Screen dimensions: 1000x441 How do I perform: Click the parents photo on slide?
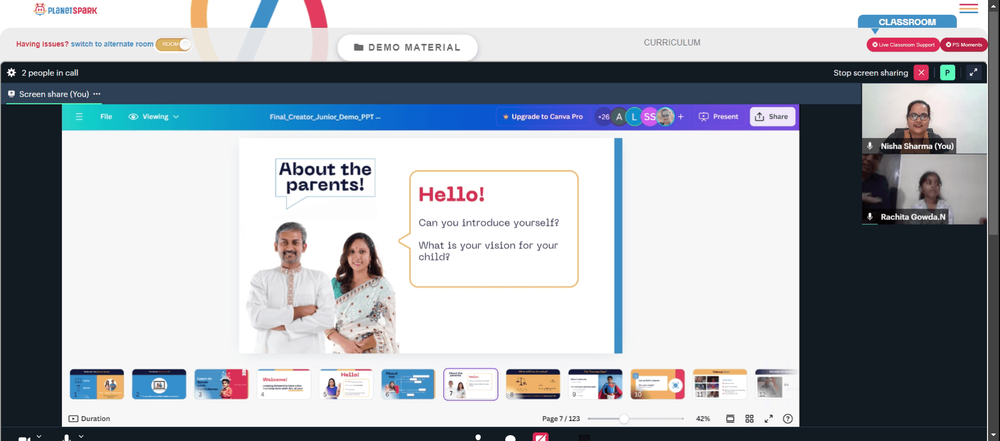click(x=323, y=288)
